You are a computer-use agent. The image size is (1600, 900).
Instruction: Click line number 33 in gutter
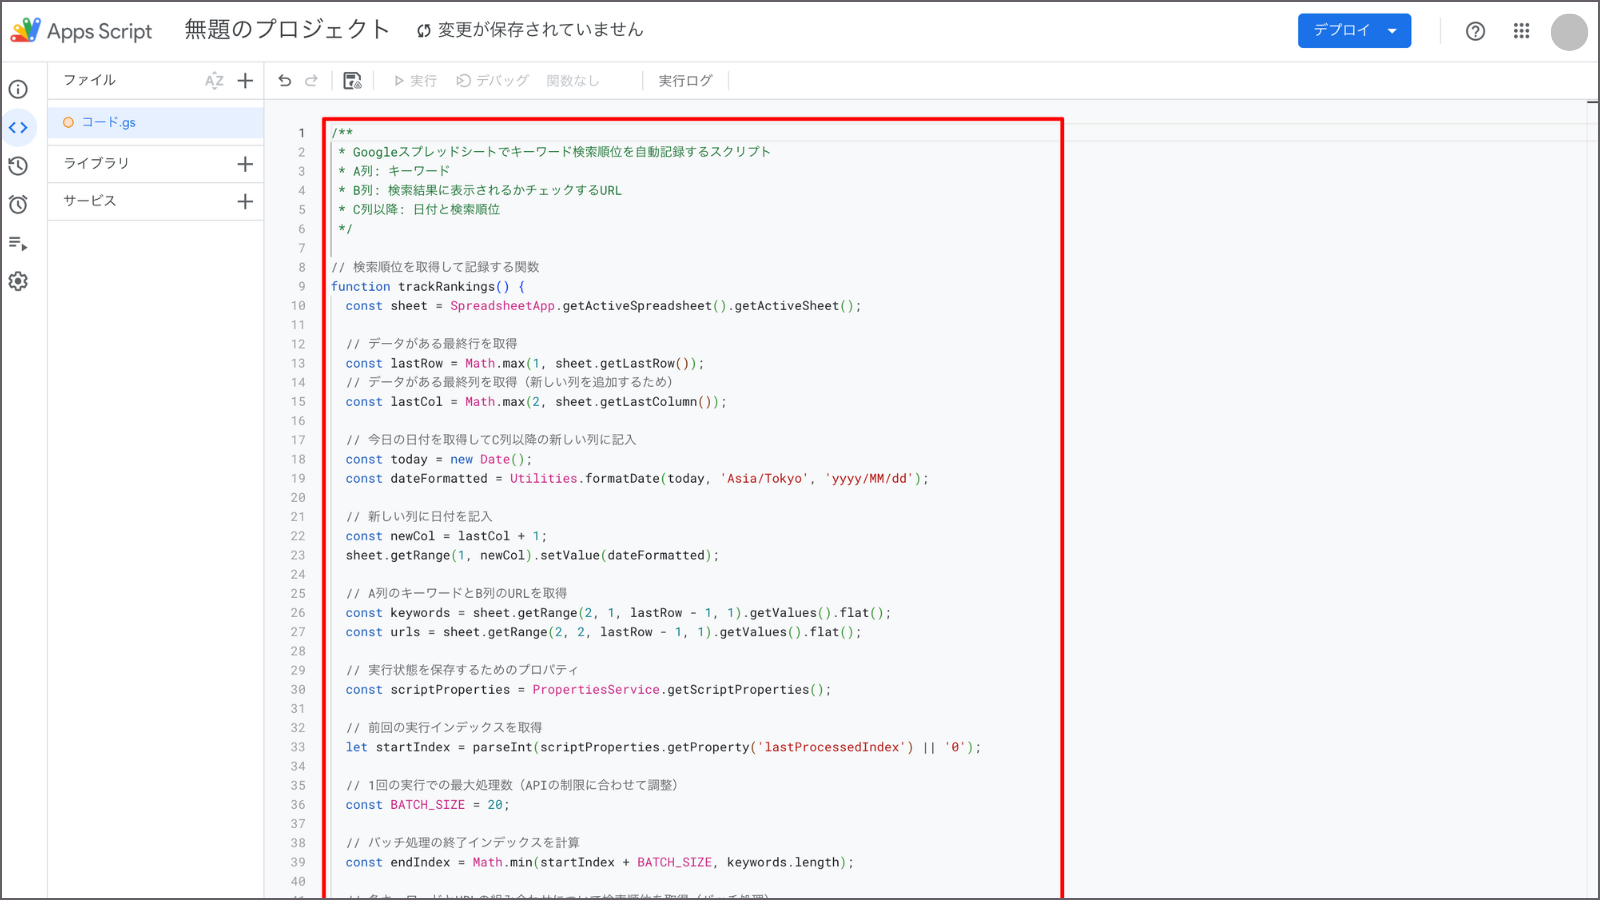click(298, 747)
